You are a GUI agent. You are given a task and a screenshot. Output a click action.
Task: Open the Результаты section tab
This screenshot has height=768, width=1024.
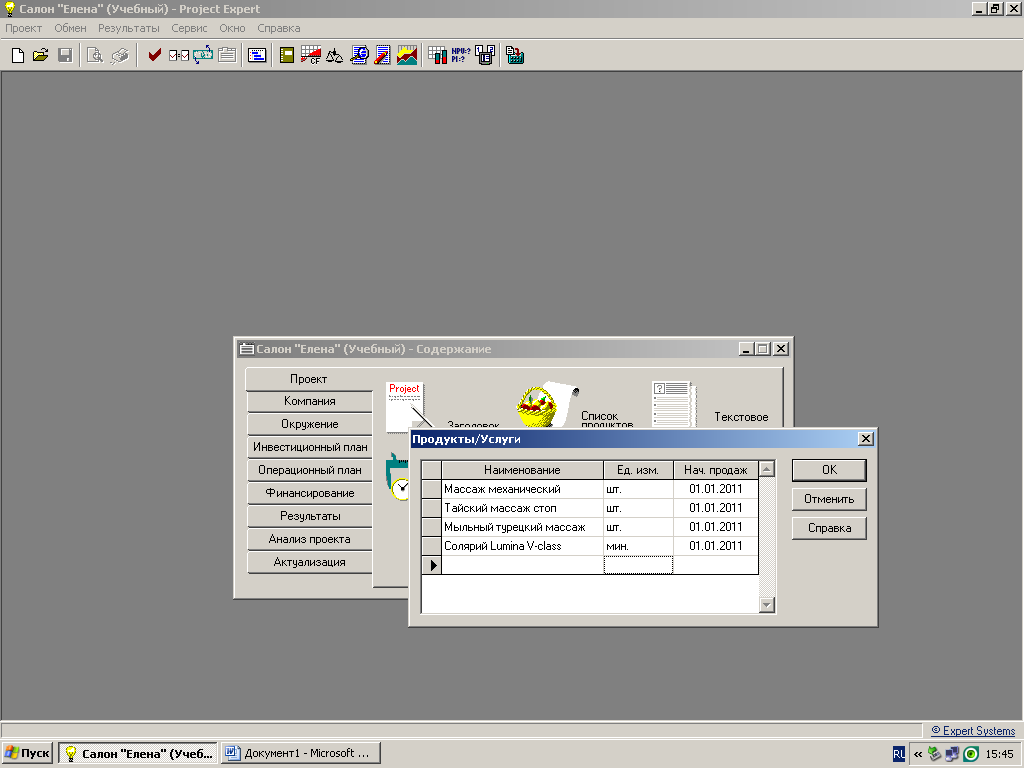(310, 516)
